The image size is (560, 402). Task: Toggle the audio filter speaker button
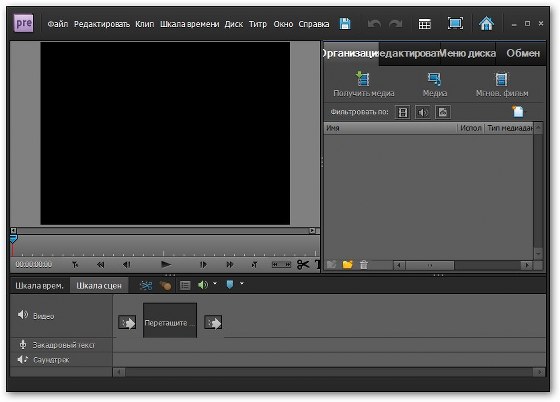pyautogui.click(x=422, y=112)
